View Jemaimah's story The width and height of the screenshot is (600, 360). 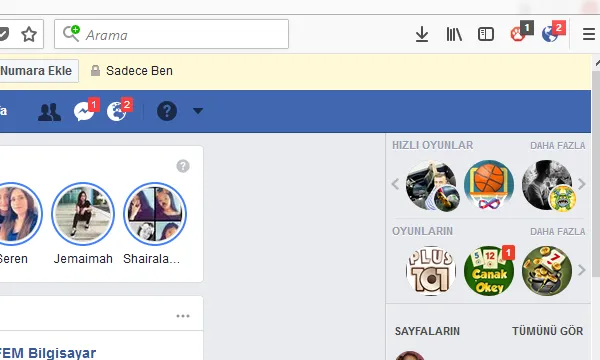pyautogui.click(x=83, y=213)
